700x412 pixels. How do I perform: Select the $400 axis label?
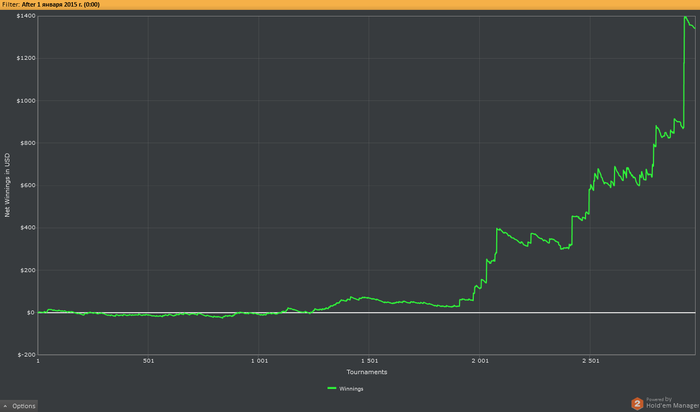[28, 228]
